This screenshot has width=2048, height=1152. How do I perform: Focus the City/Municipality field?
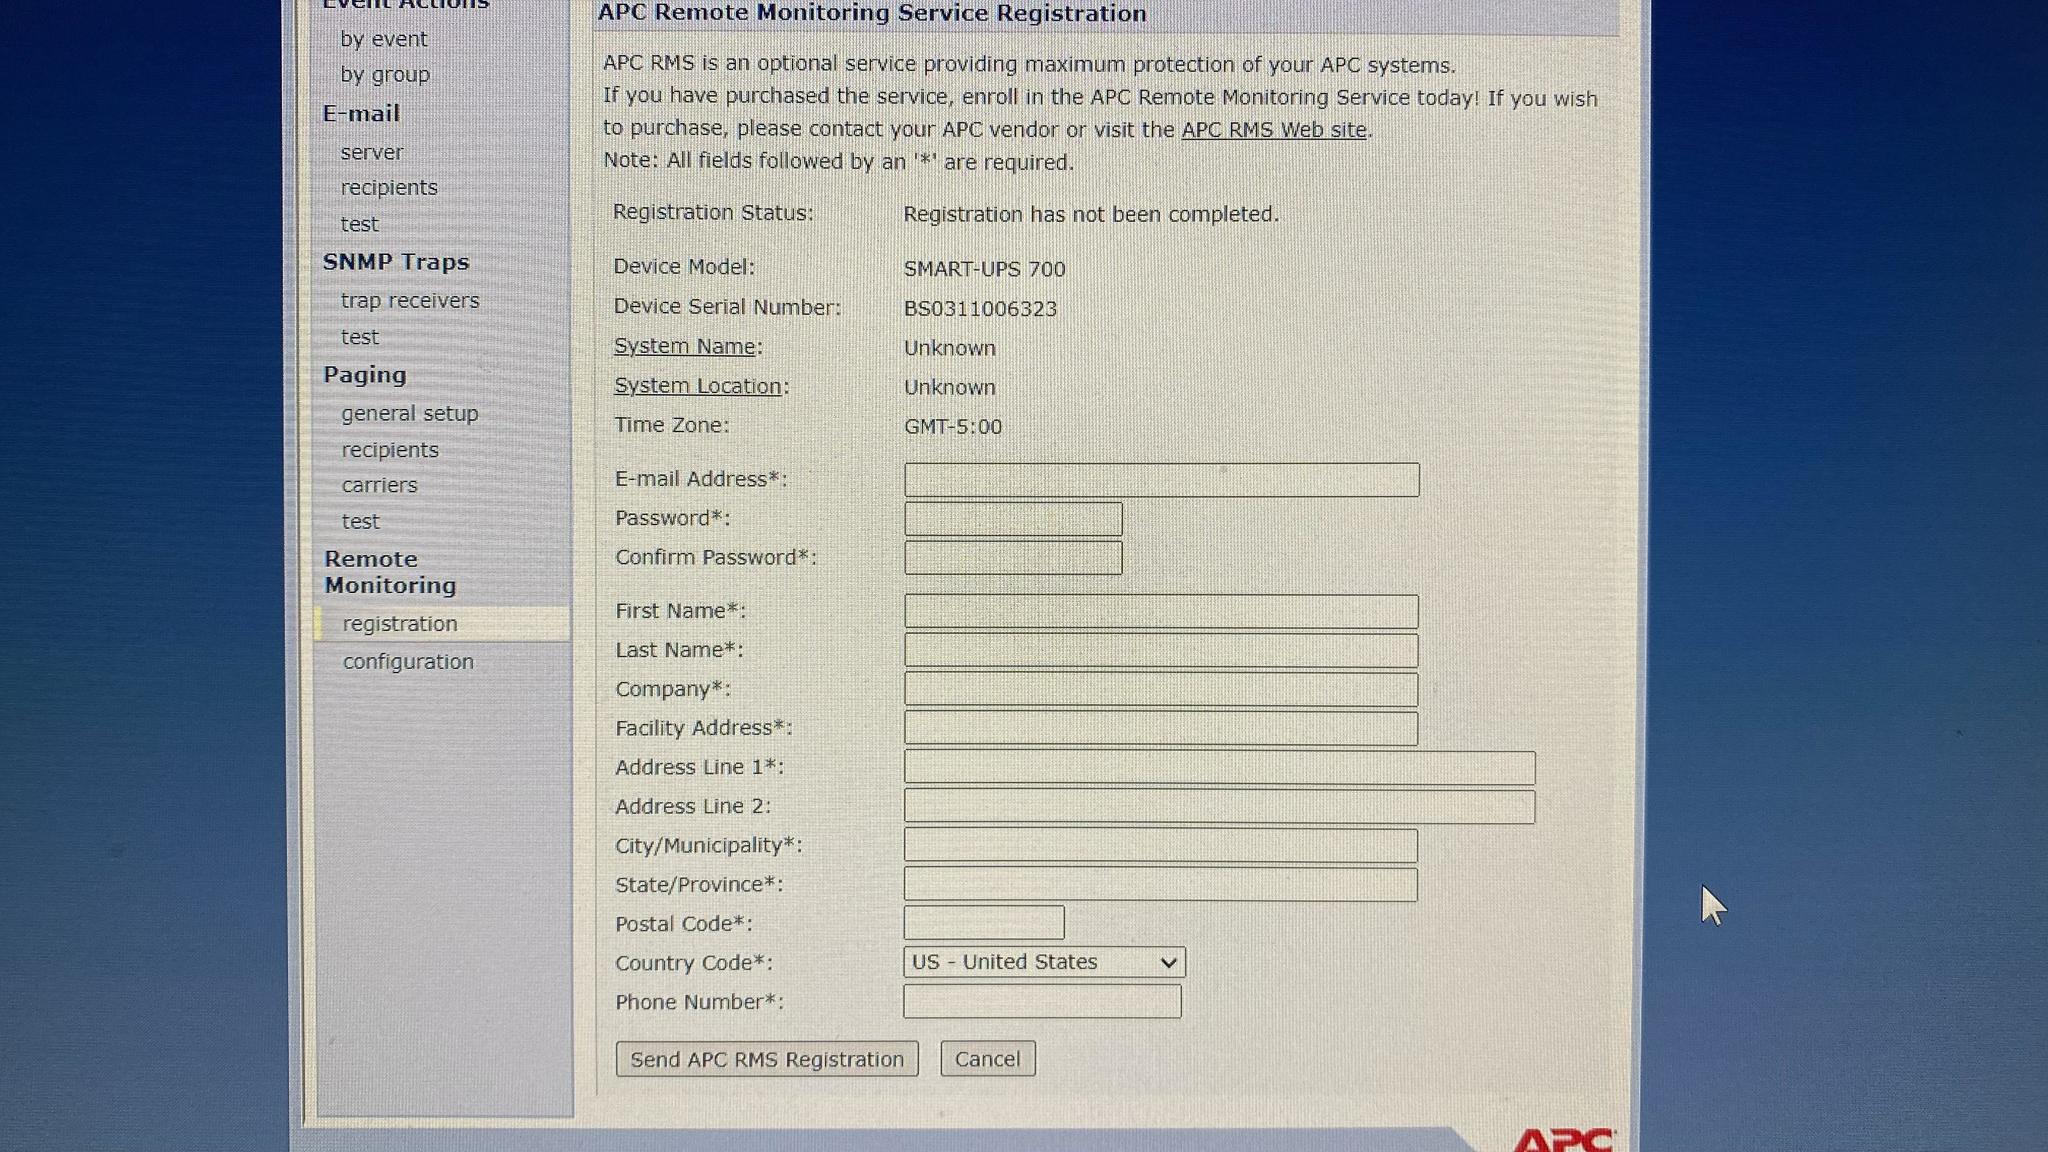point(1161,846)
